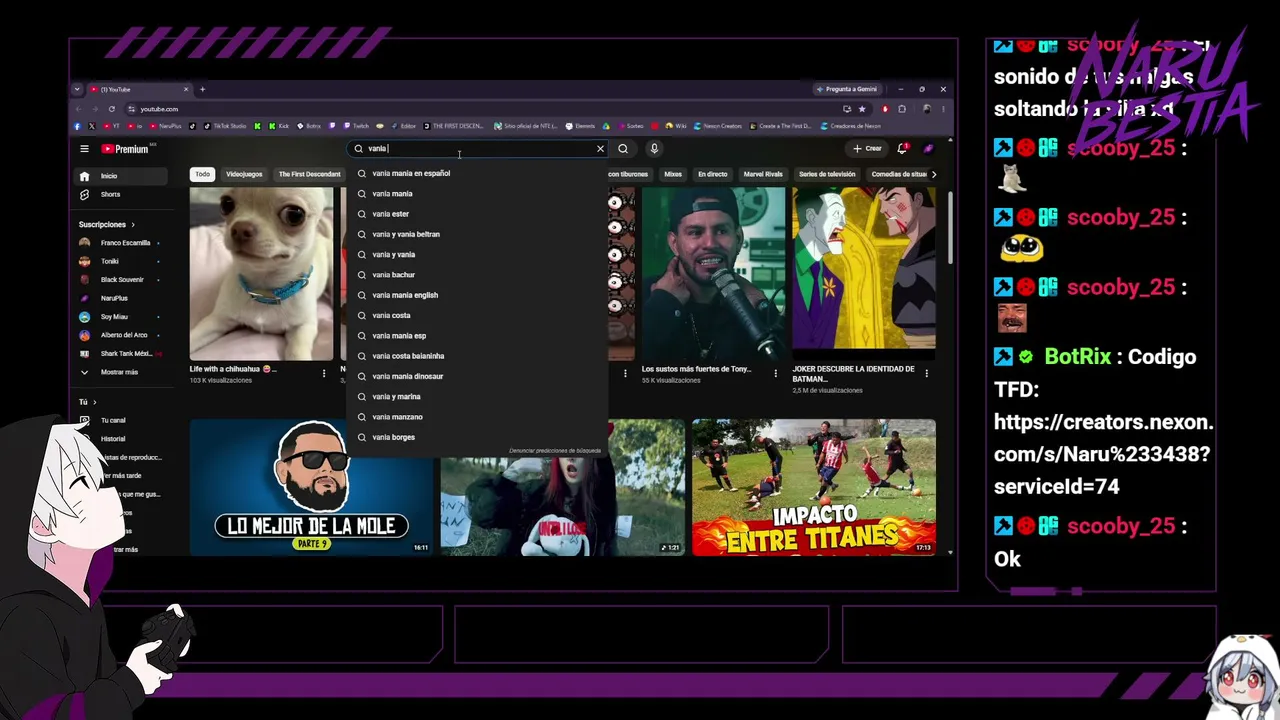Close the YouTube browser tab

(x=185, y=89)
